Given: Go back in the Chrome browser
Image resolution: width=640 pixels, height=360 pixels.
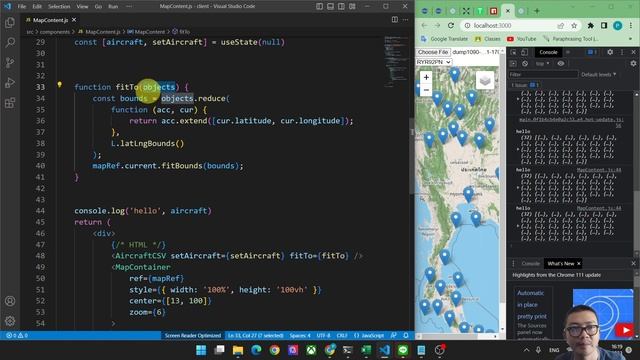Looking at the screenshot, I should pos(424,25).
